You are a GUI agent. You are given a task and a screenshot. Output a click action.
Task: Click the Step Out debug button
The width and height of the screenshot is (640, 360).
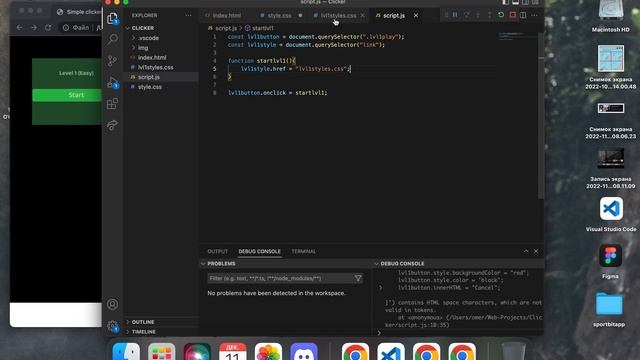(x=489, y=15)
